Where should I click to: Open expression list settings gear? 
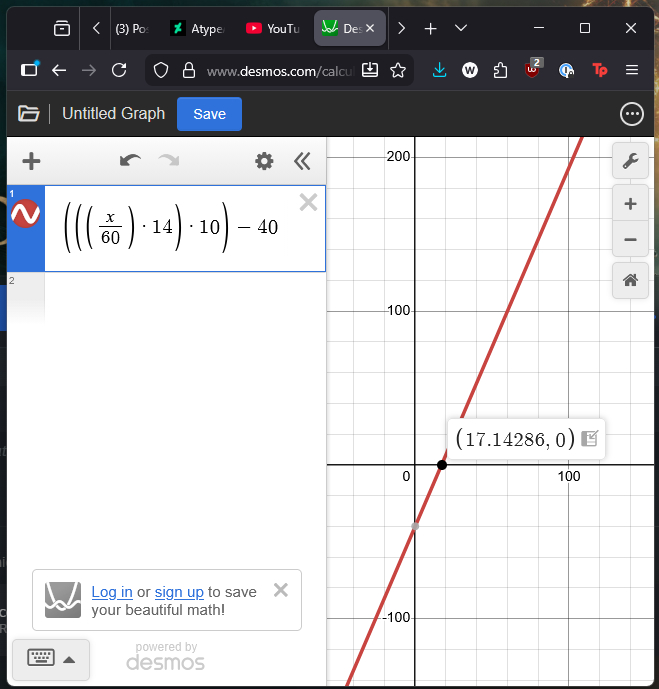(264, 161)
